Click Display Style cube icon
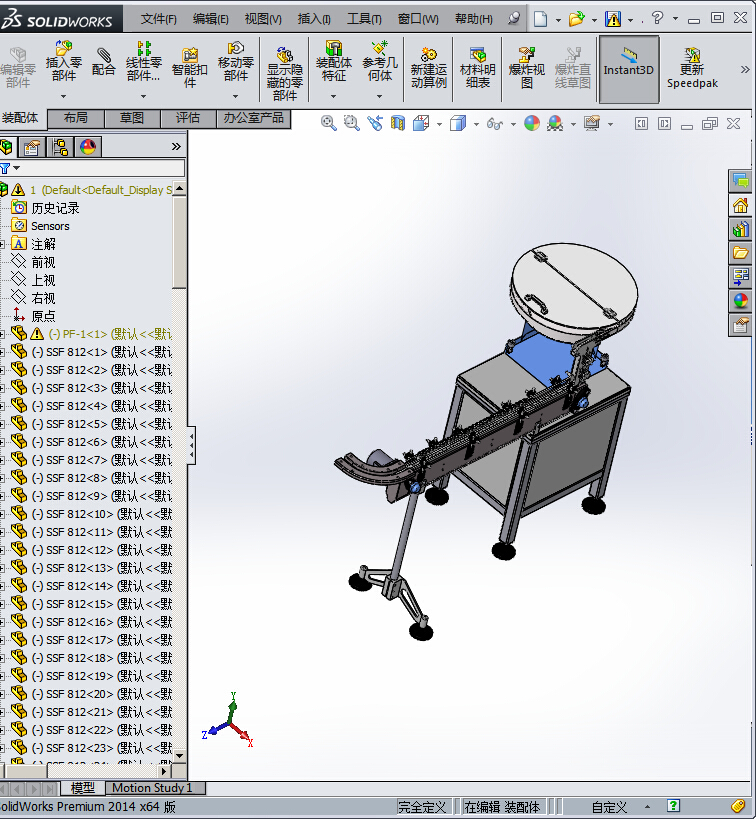 point(458,123)
